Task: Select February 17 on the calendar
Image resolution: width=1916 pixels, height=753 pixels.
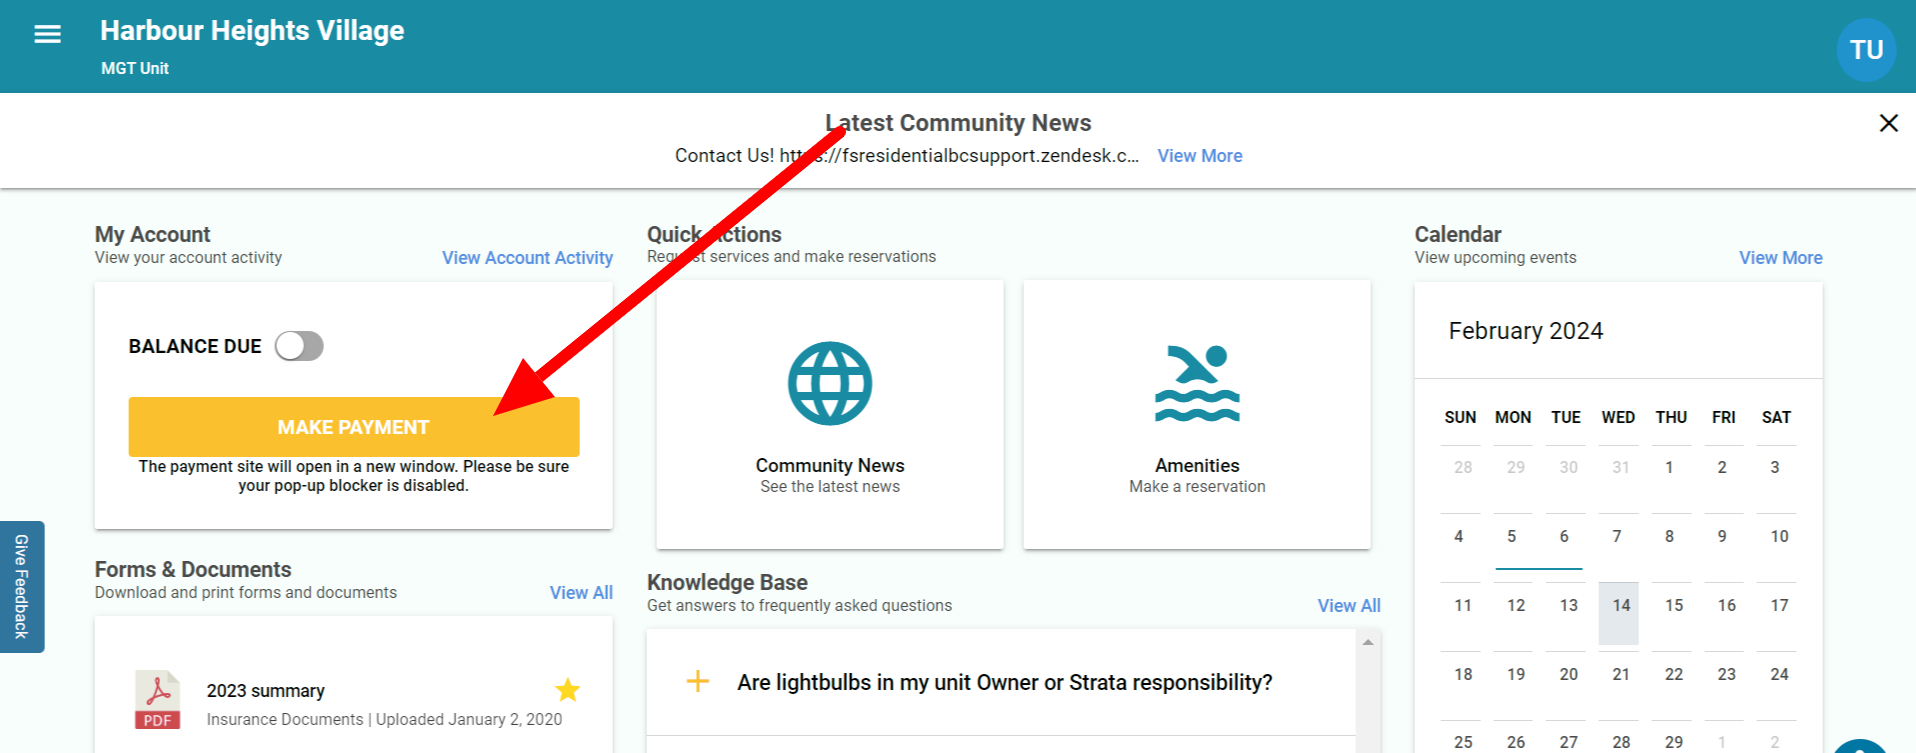Action: (x=1780, y=606)
